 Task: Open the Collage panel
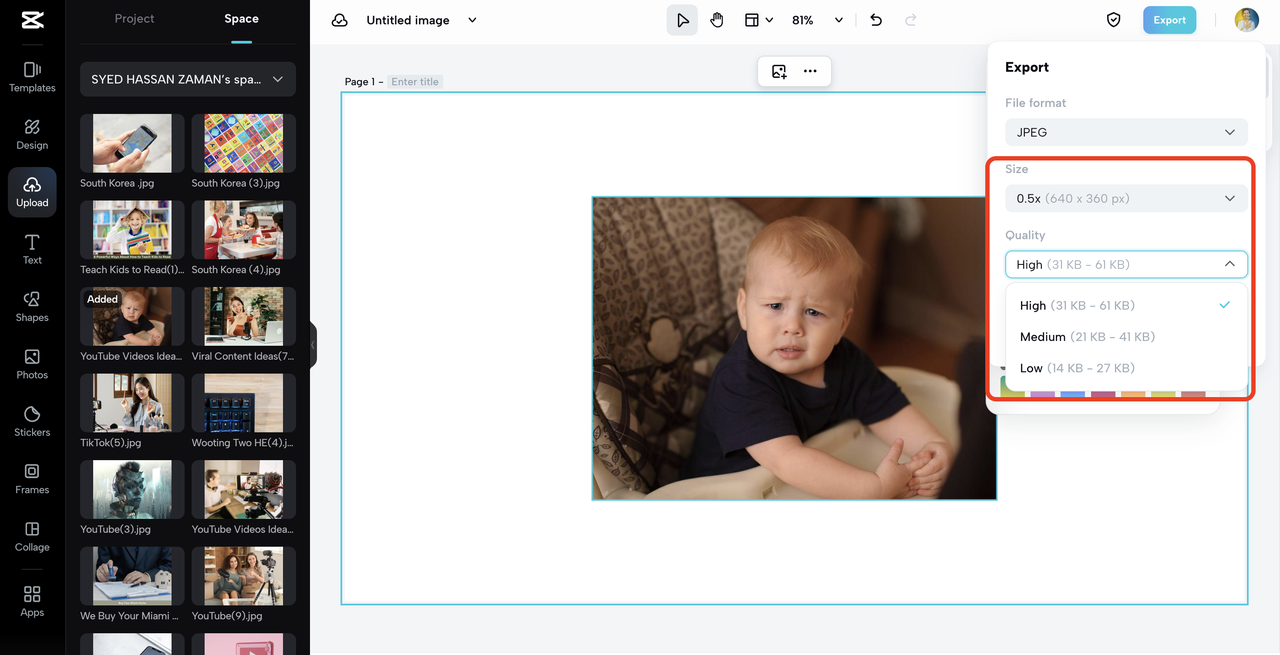pos(32,536)
